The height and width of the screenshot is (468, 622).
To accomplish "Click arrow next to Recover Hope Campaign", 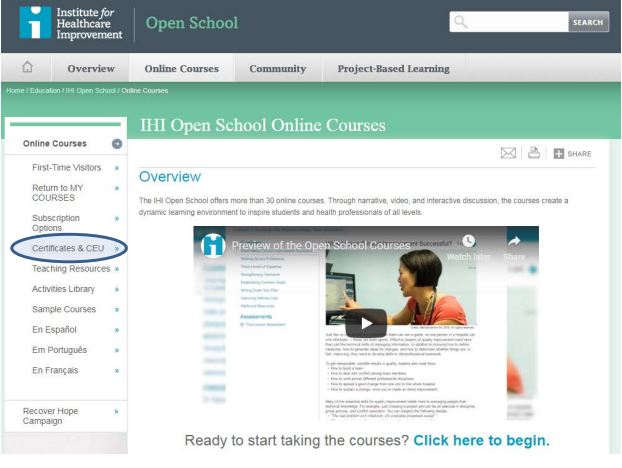I will (x=116, y=412).
